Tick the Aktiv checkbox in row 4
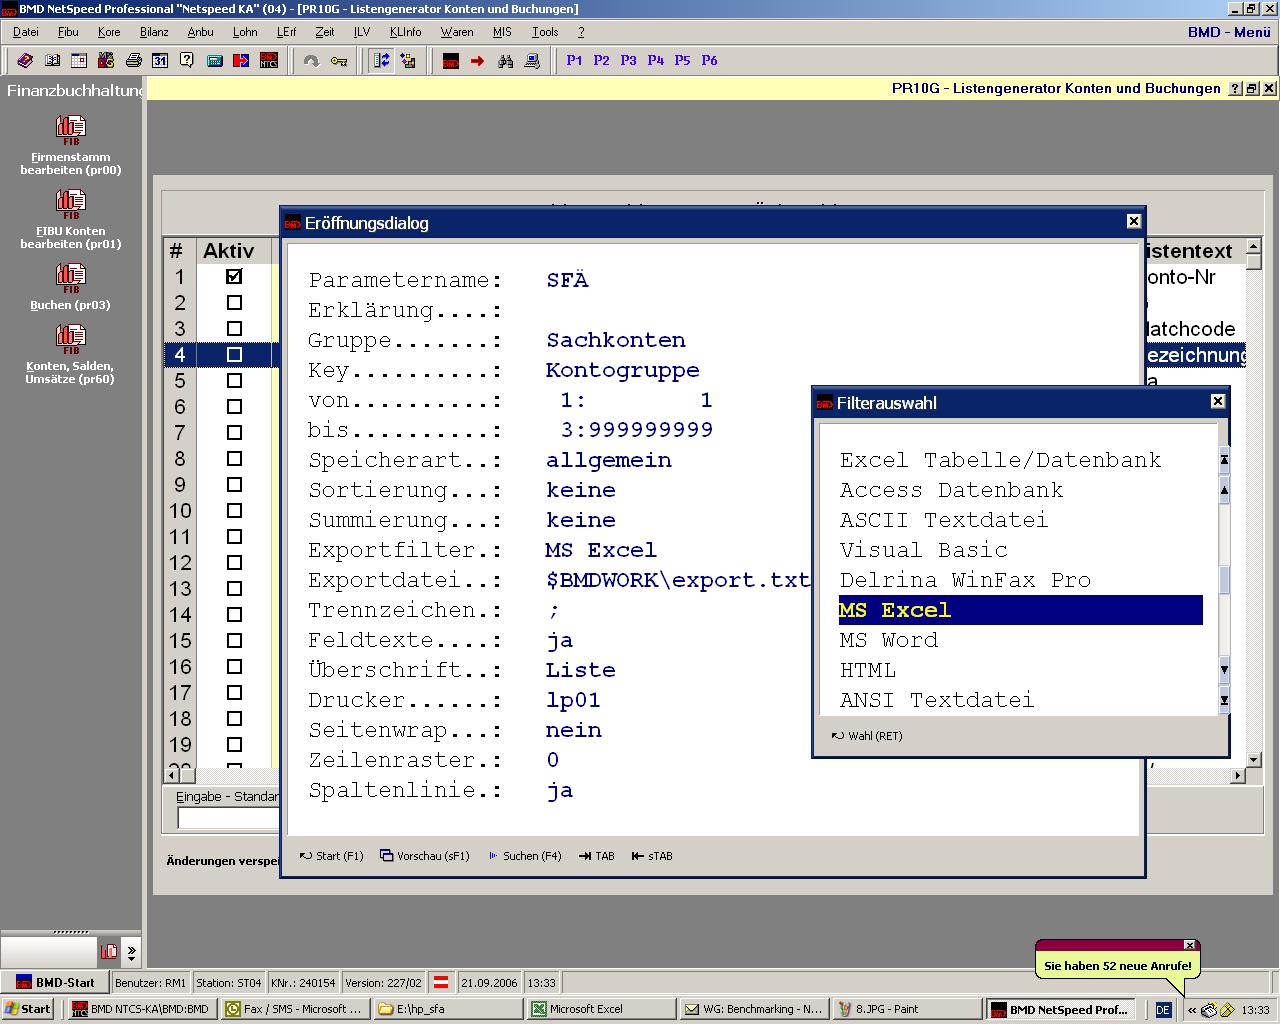Viewport: 1280px width, 1024px height. coord(234,355)
